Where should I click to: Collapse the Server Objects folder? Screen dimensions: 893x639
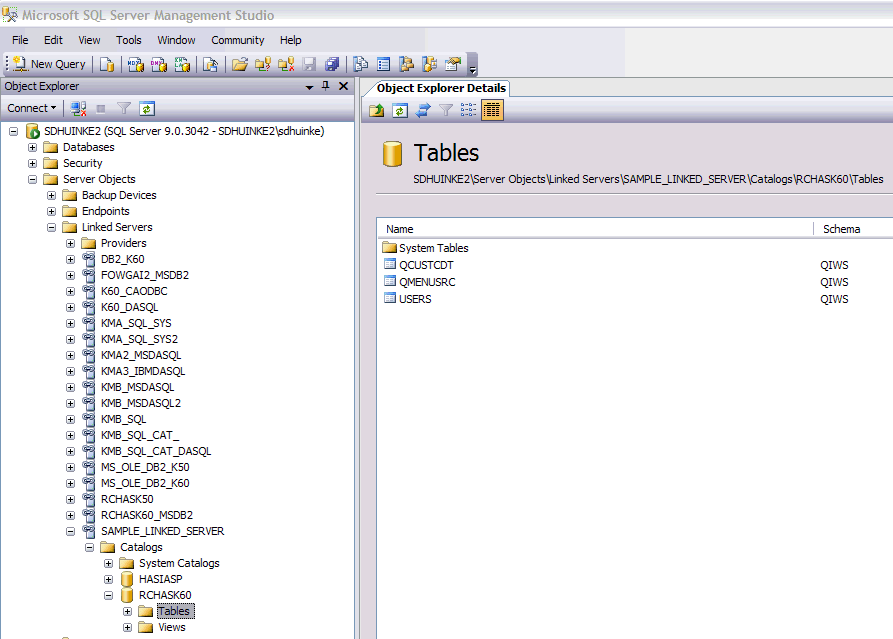click(32, 179)
